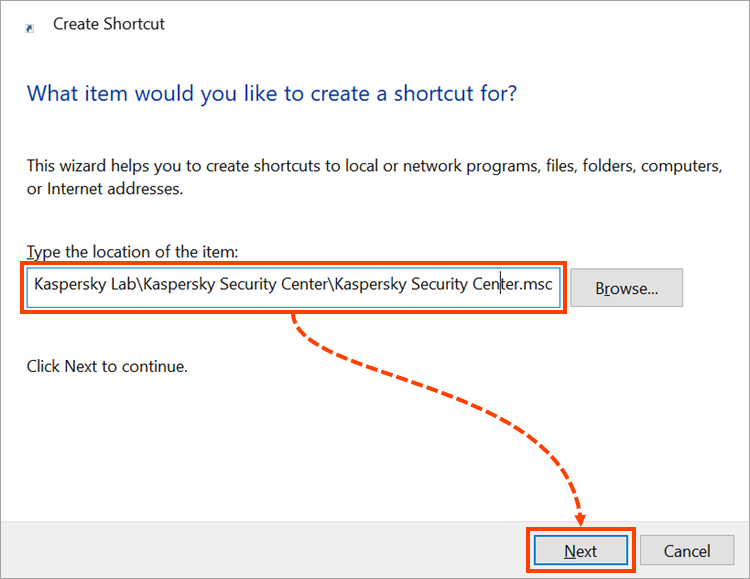
Task: Cancel the Create Shortcut wizard
Action: click(687, 551)
